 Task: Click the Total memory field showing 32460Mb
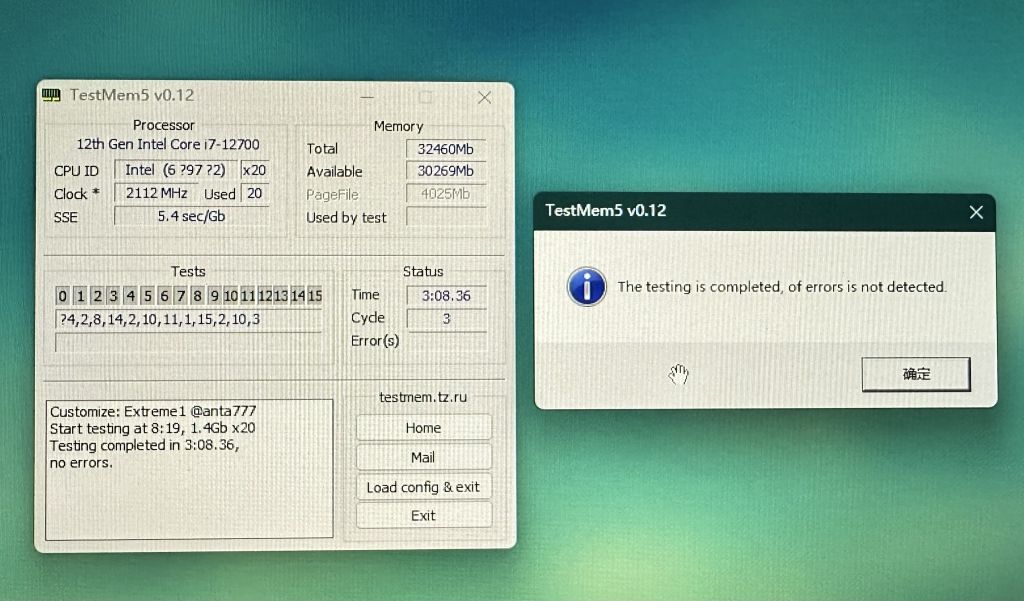(446, 149)
